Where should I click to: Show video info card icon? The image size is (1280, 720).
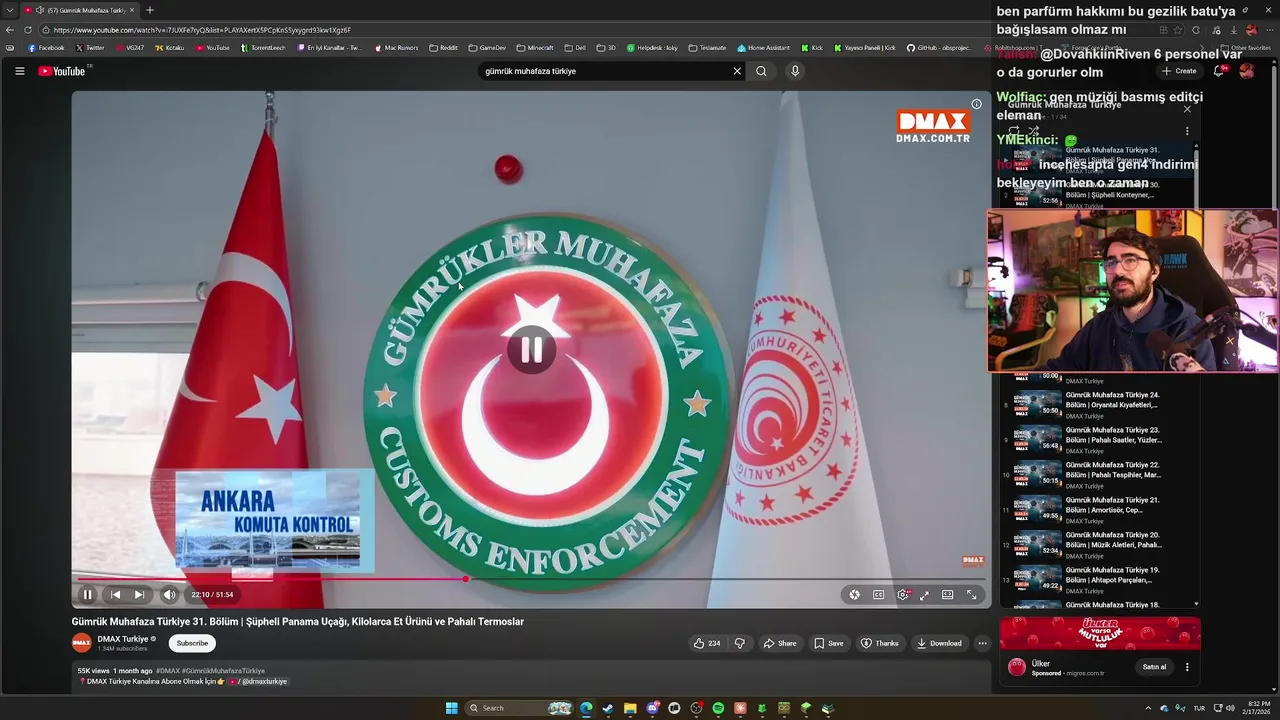coord(976,104)
